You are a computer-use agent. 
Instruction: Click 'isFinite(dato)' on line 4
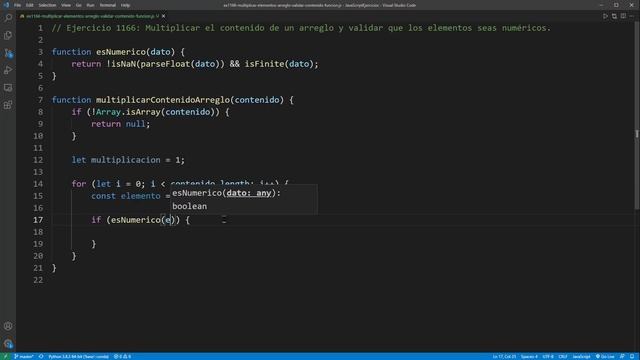point(279,64)
